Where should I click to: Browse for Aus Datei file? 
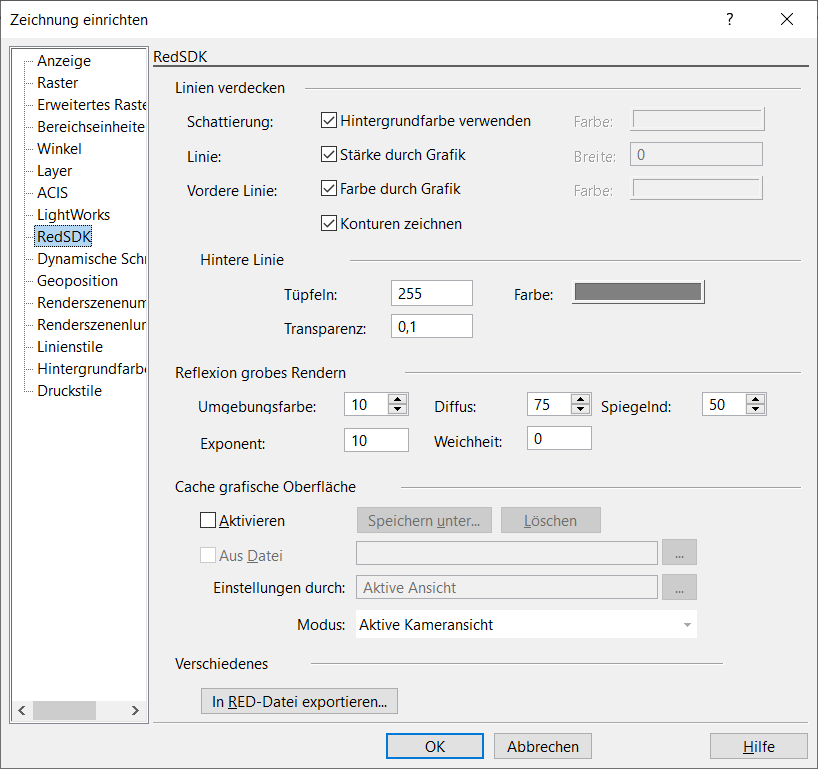point(679,552)
